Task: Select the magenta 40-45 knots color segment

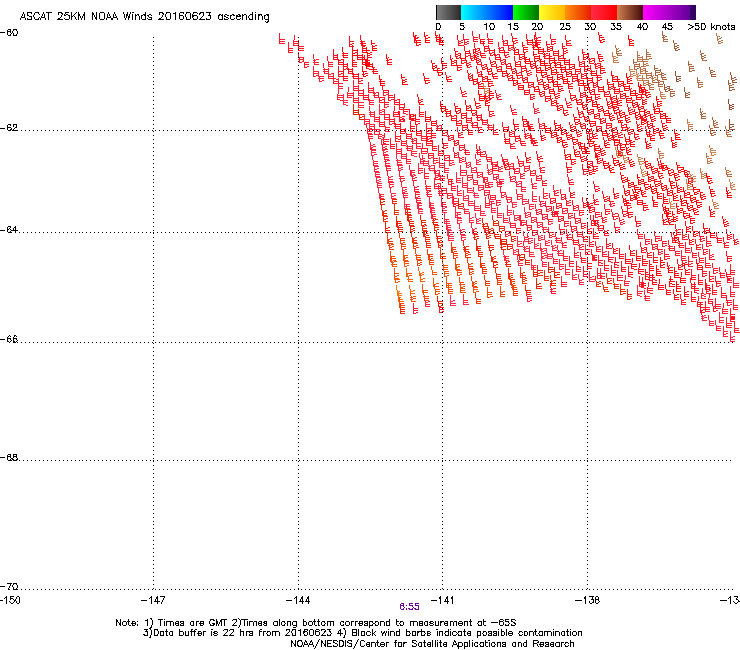Action: [x=656, y=12]
